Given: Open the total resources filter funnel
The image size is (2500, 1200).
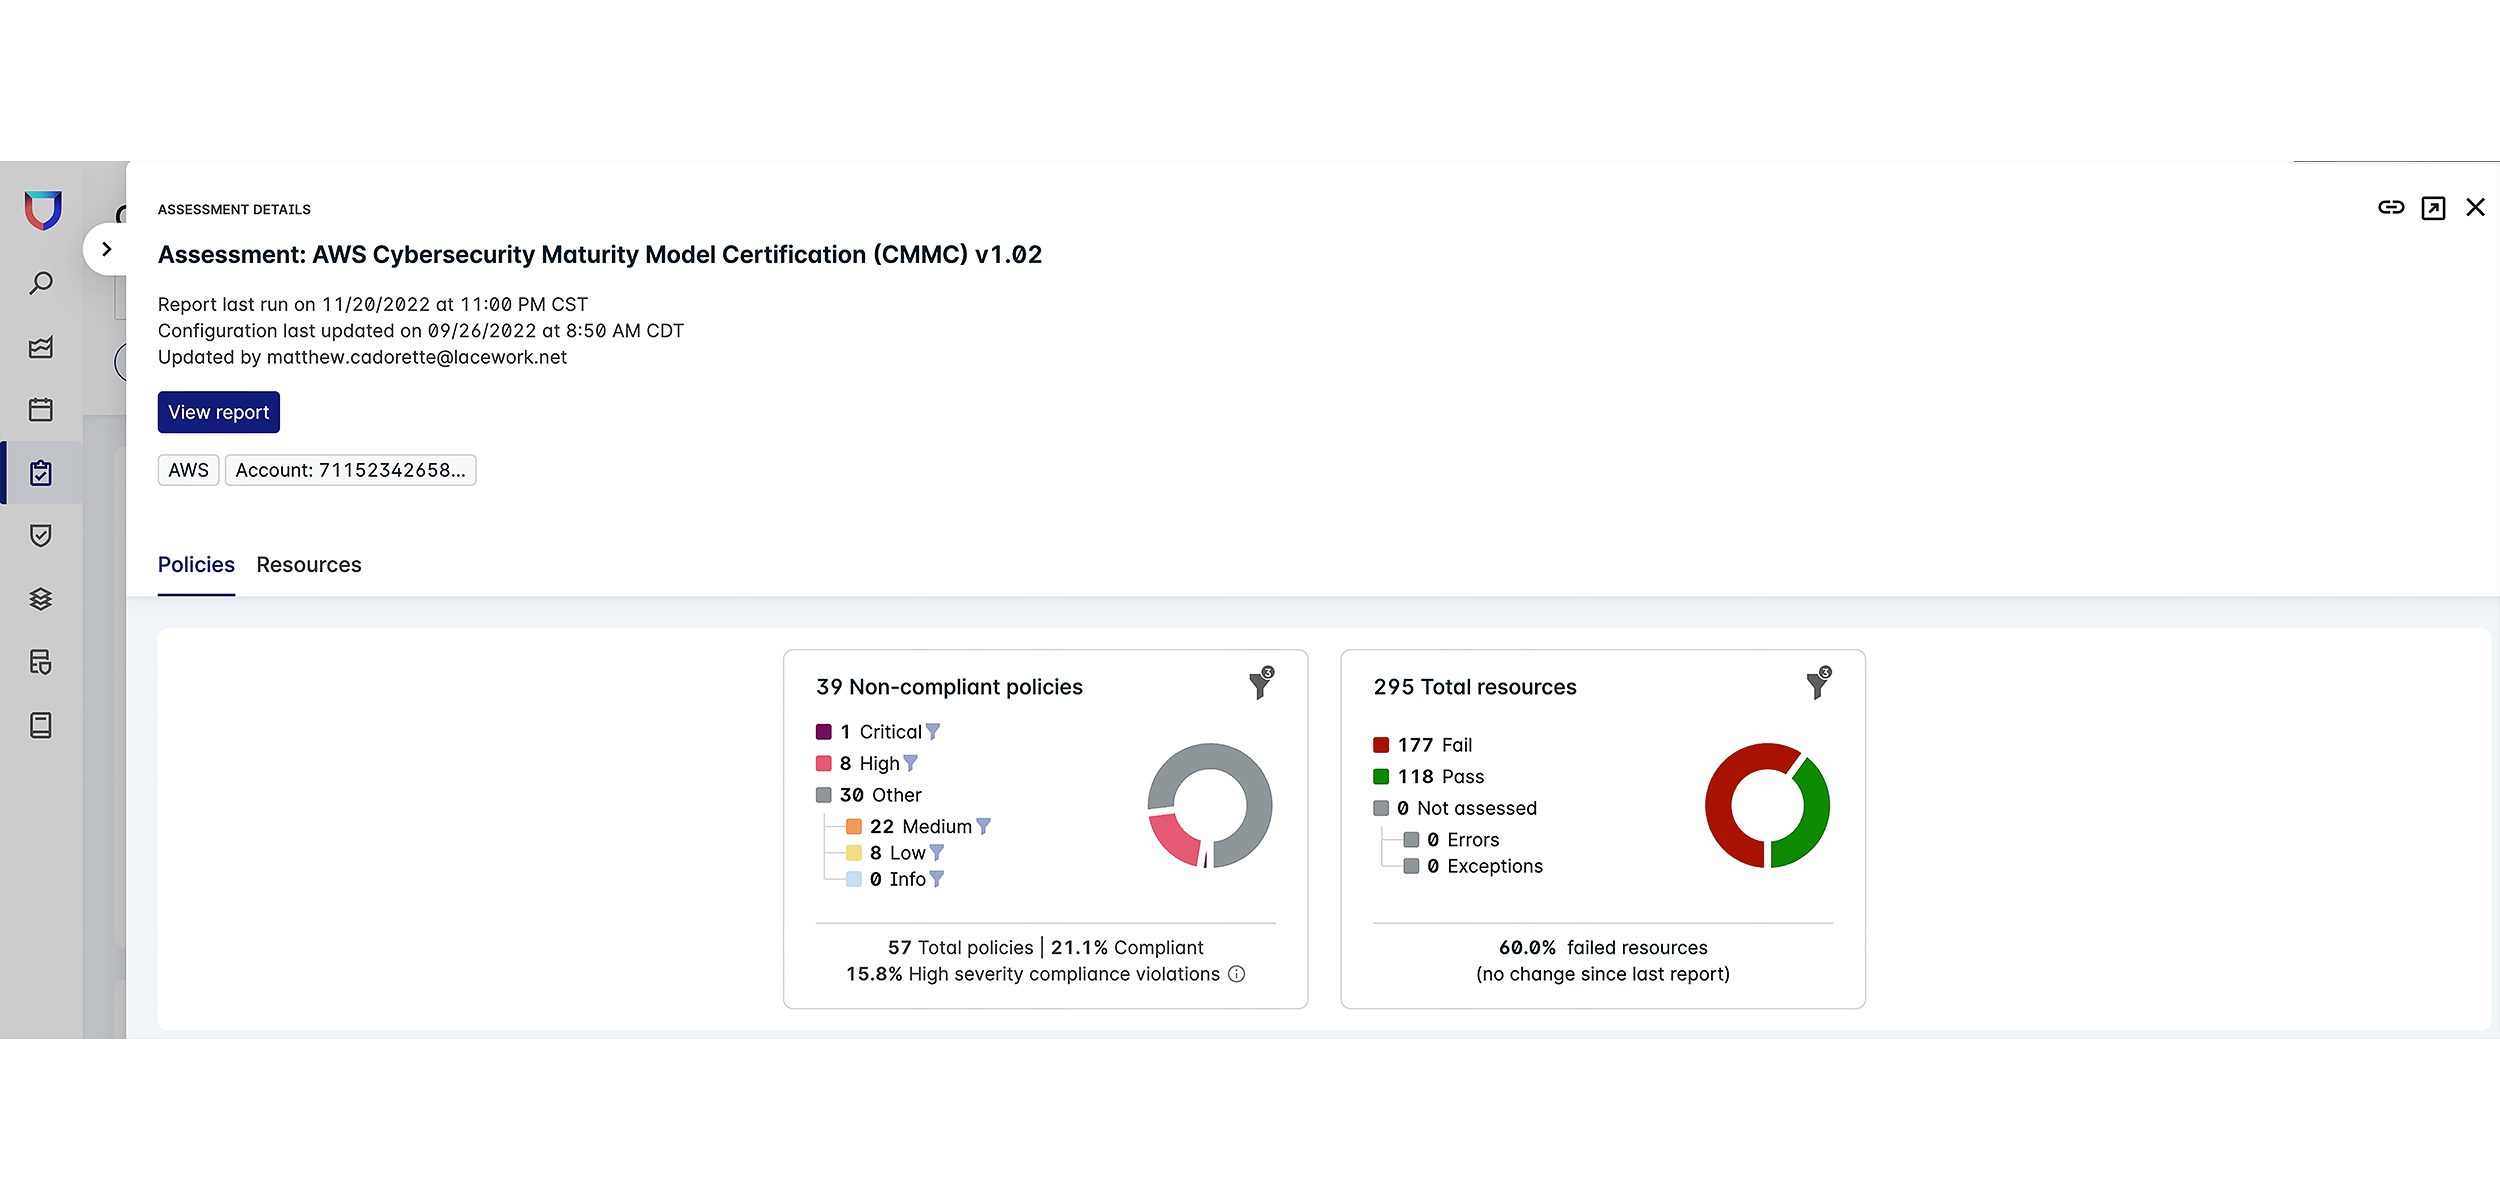Looking at the screenshot, I should (x=1817, y=685).
